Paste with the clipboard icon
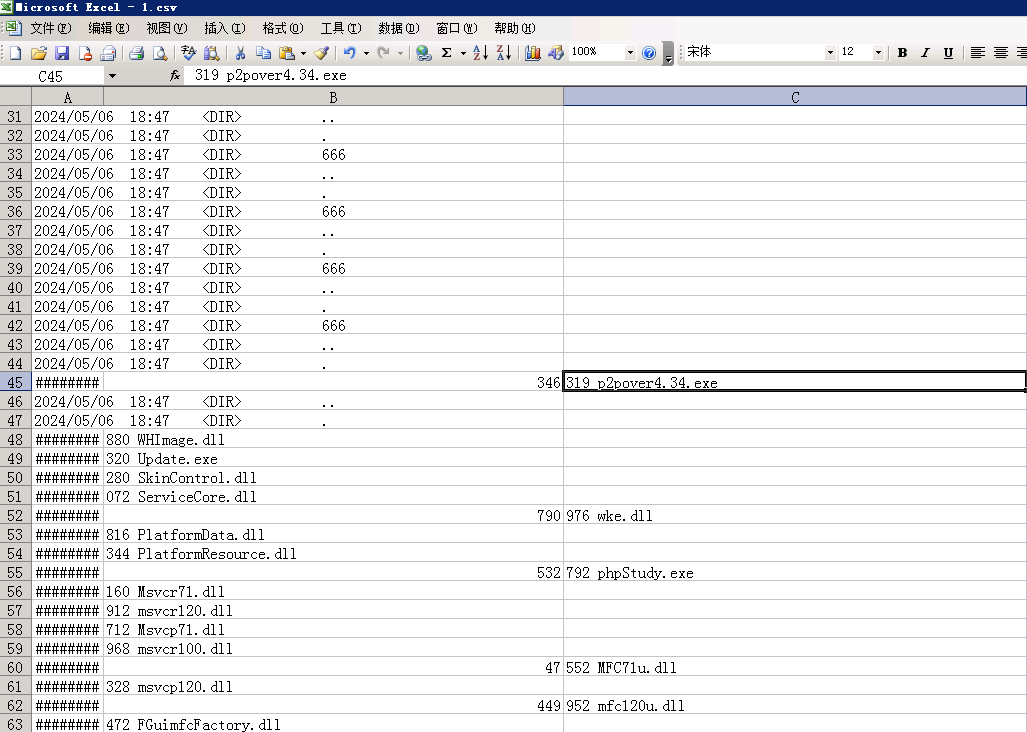 tap(287, 53)
